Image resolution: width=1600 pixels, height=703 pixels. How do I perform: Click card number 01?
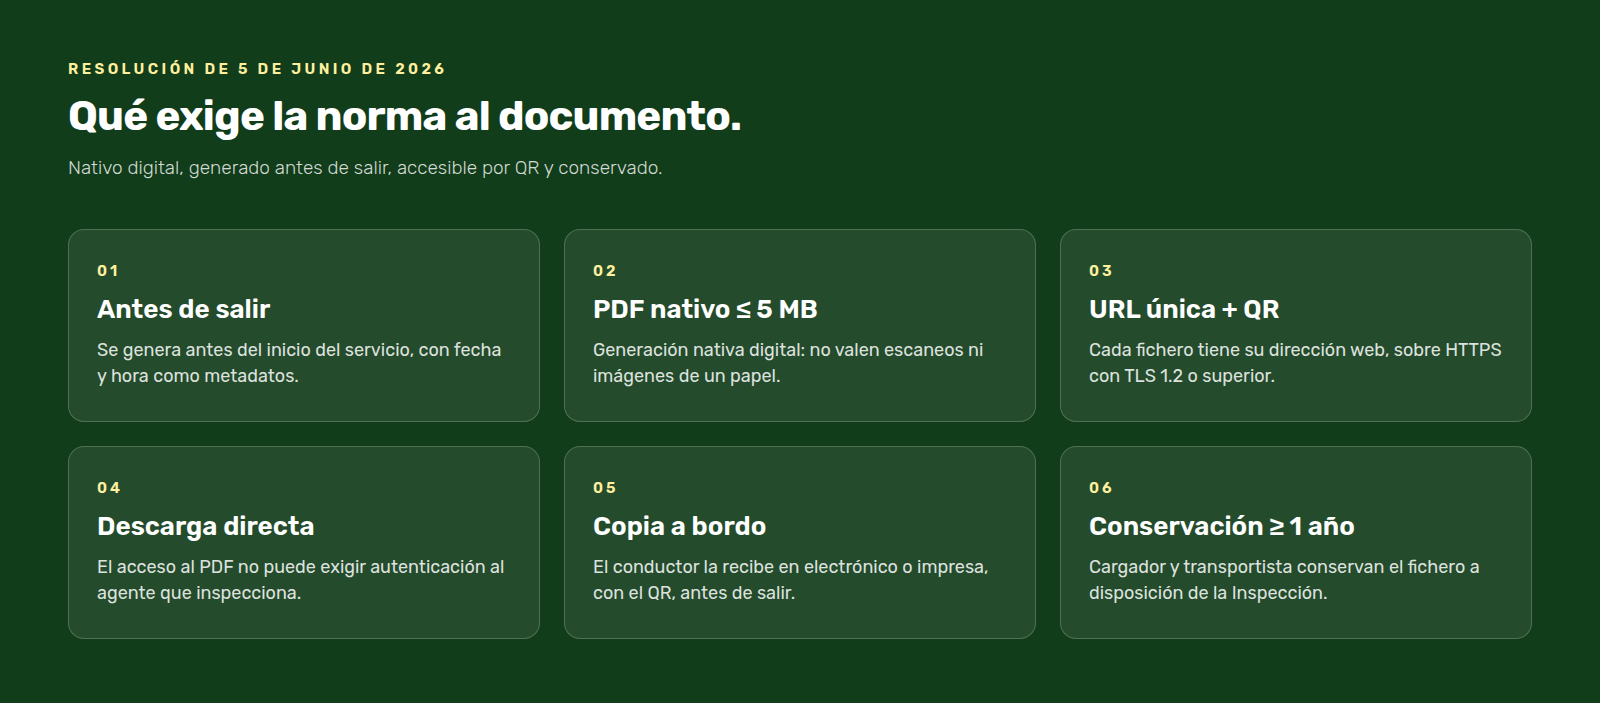pos(108,271)
